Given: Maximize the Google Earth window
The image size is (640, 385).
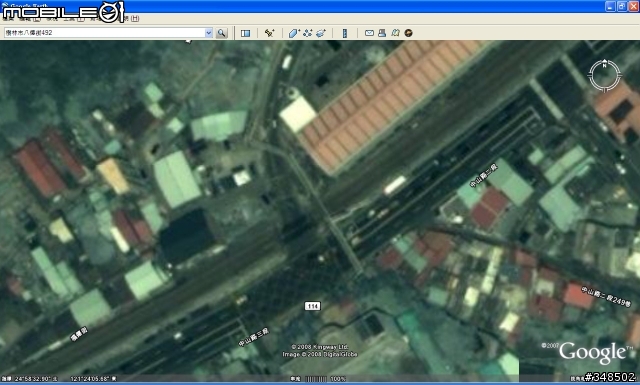Looking at the screenshot, I should [622, 6].
